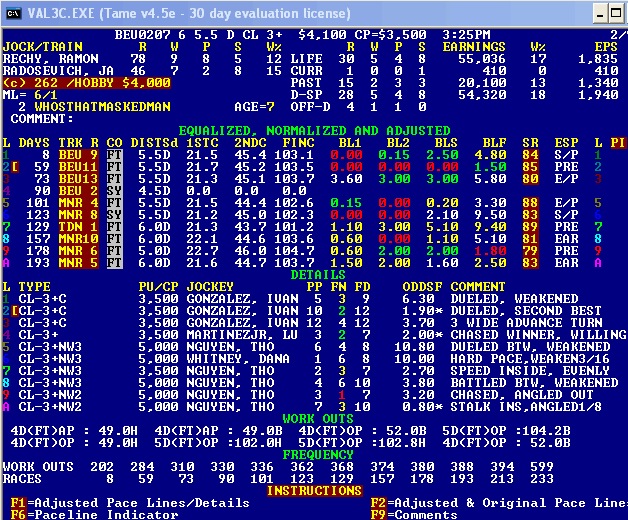Select the SR column header

coord(530,143)
